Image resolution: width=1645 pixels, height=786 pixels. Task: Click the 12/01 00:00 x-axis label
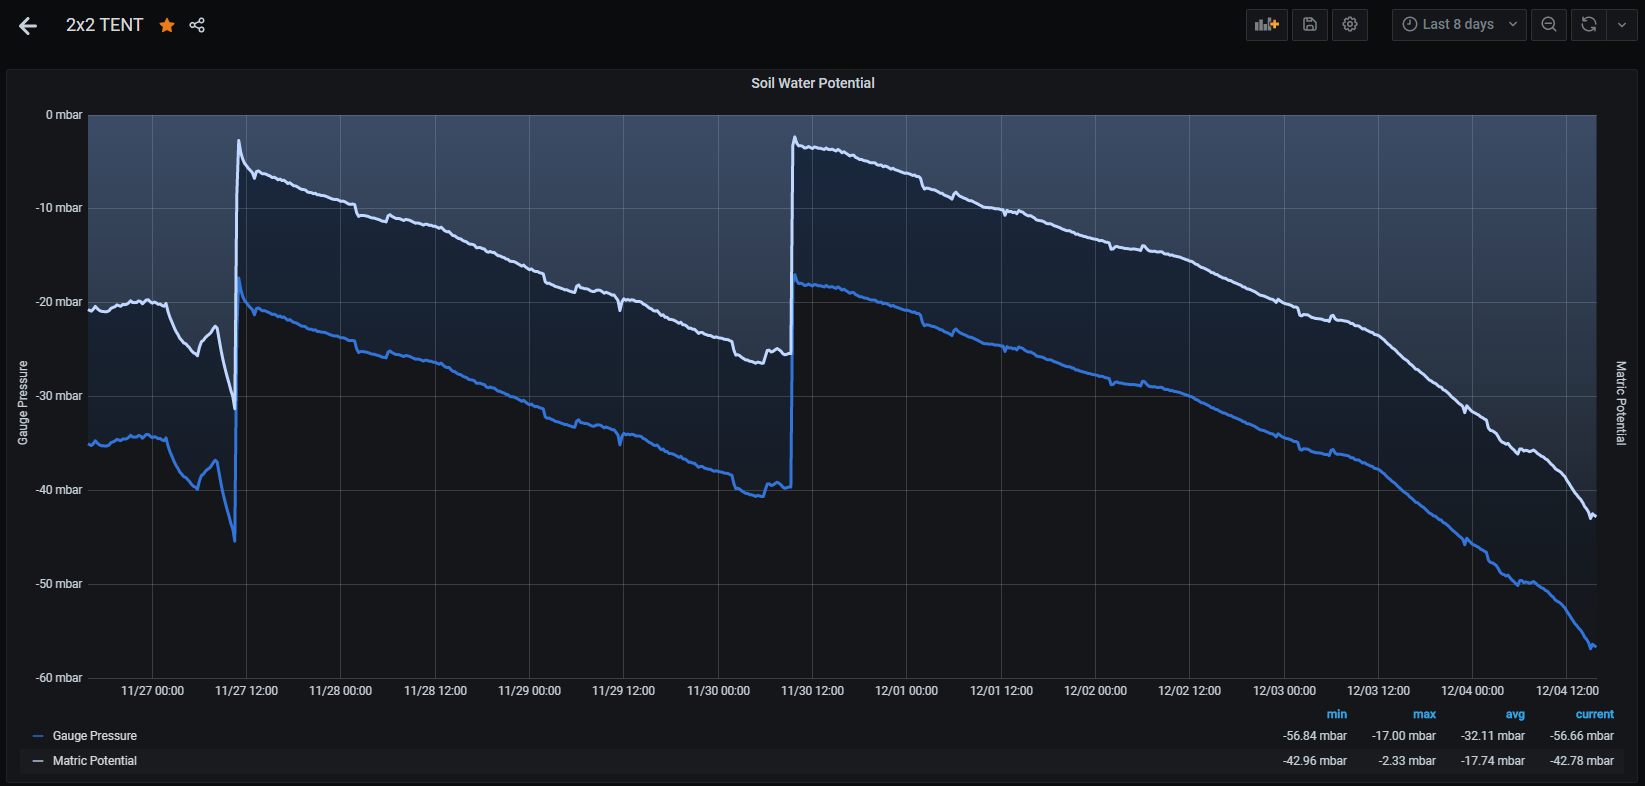pos(906,691)
